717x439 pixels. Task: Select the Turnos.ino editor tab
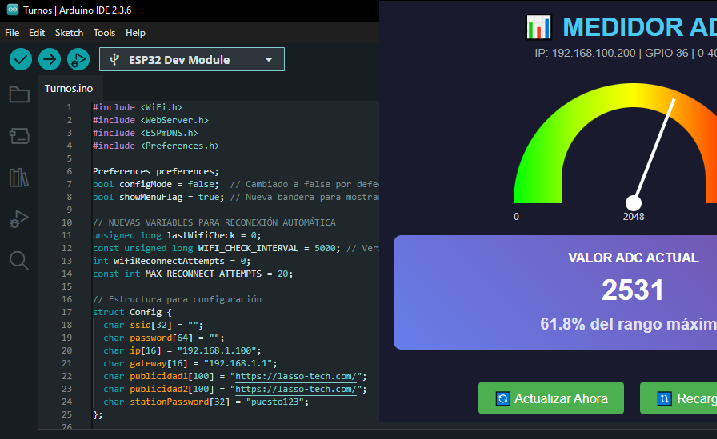[x=69, y=88]
